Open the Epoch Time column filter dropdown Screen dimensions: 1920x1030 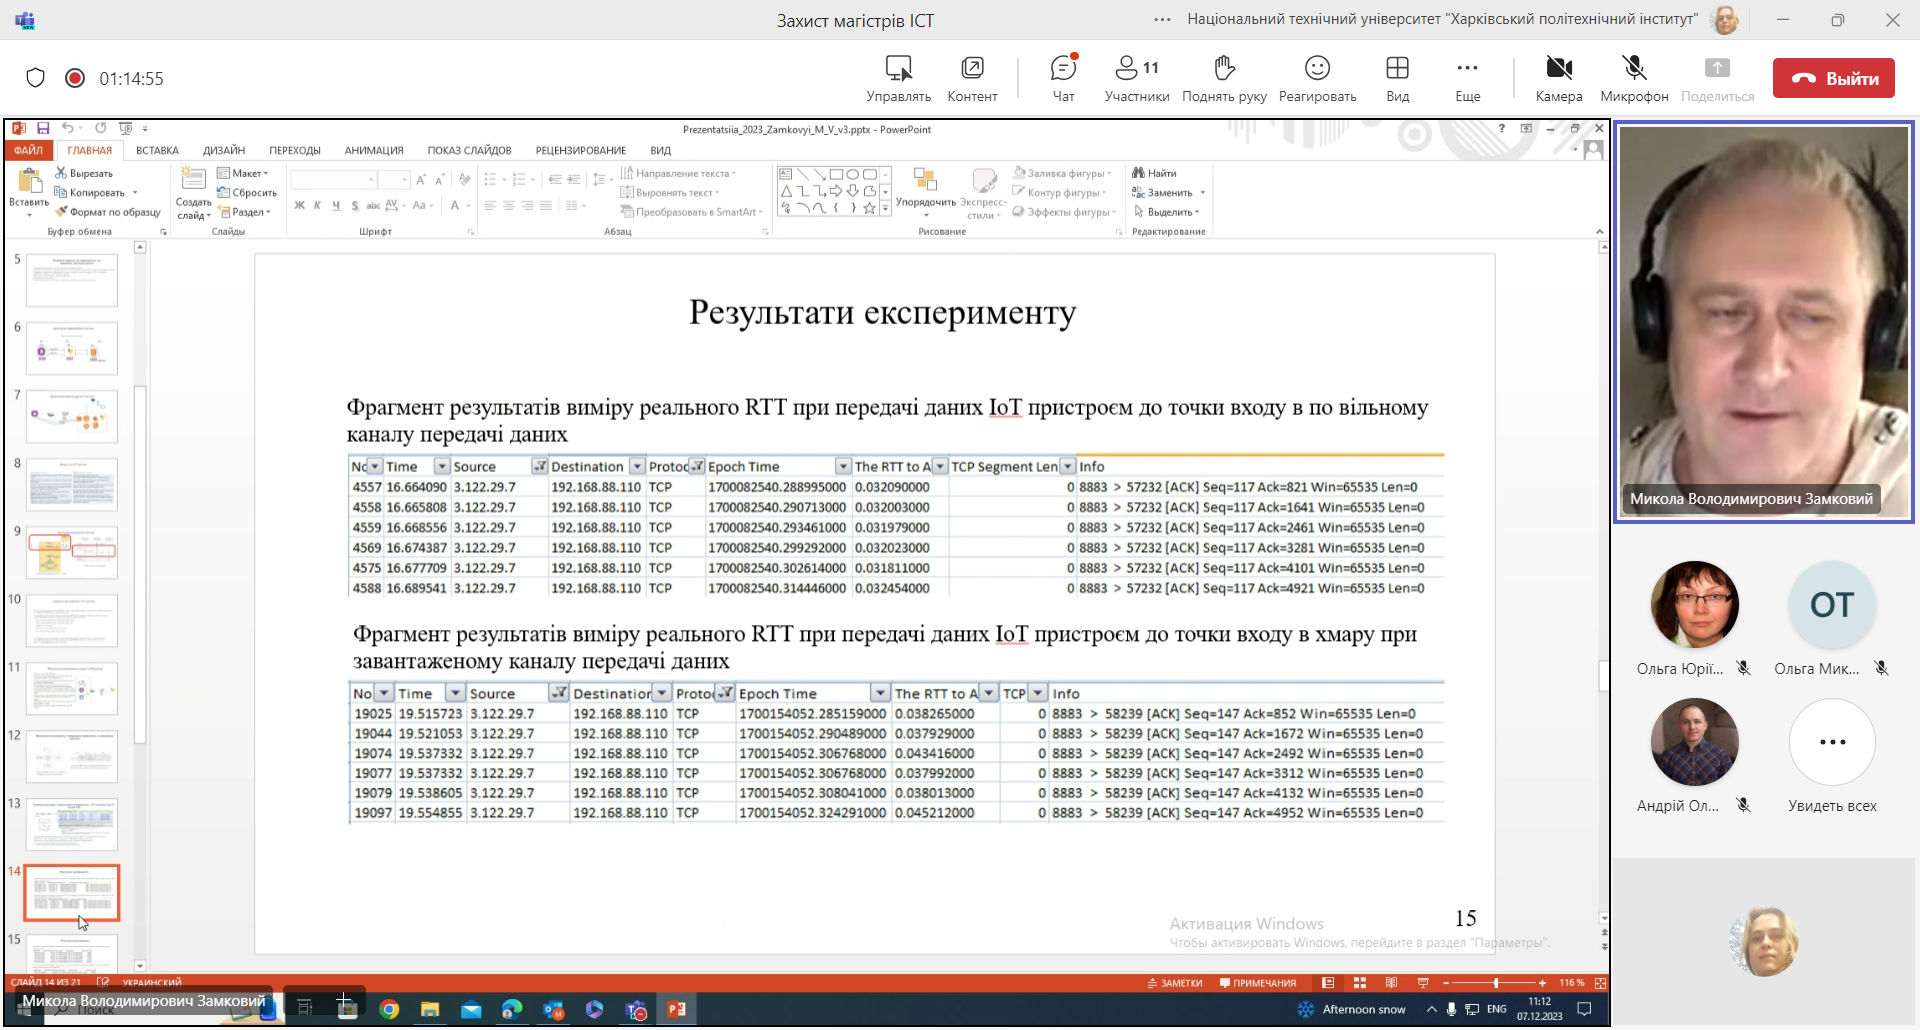point(843,467)
